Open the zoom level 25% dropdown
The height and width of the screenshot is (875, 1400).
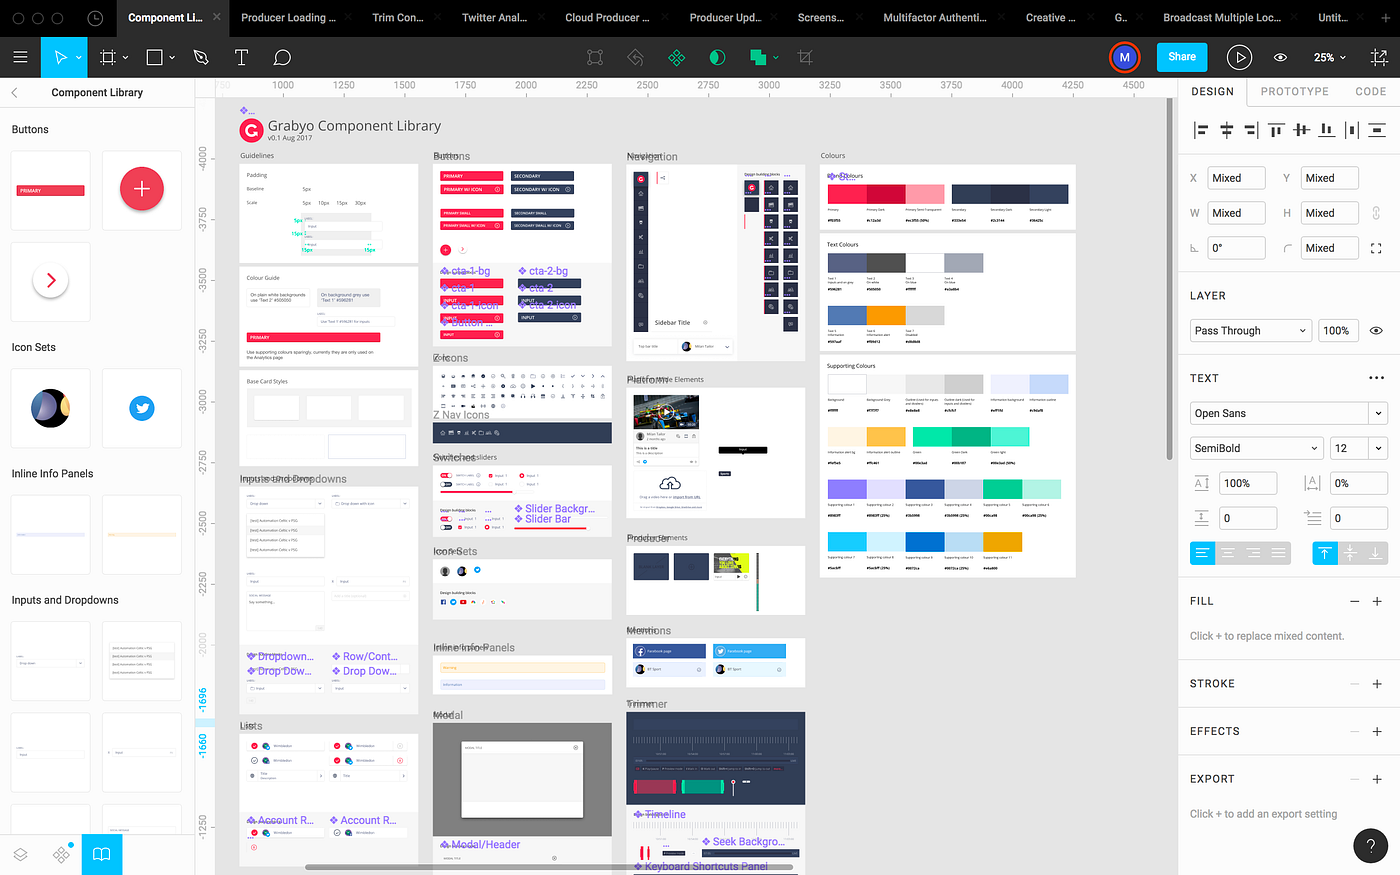[1329, 57]
